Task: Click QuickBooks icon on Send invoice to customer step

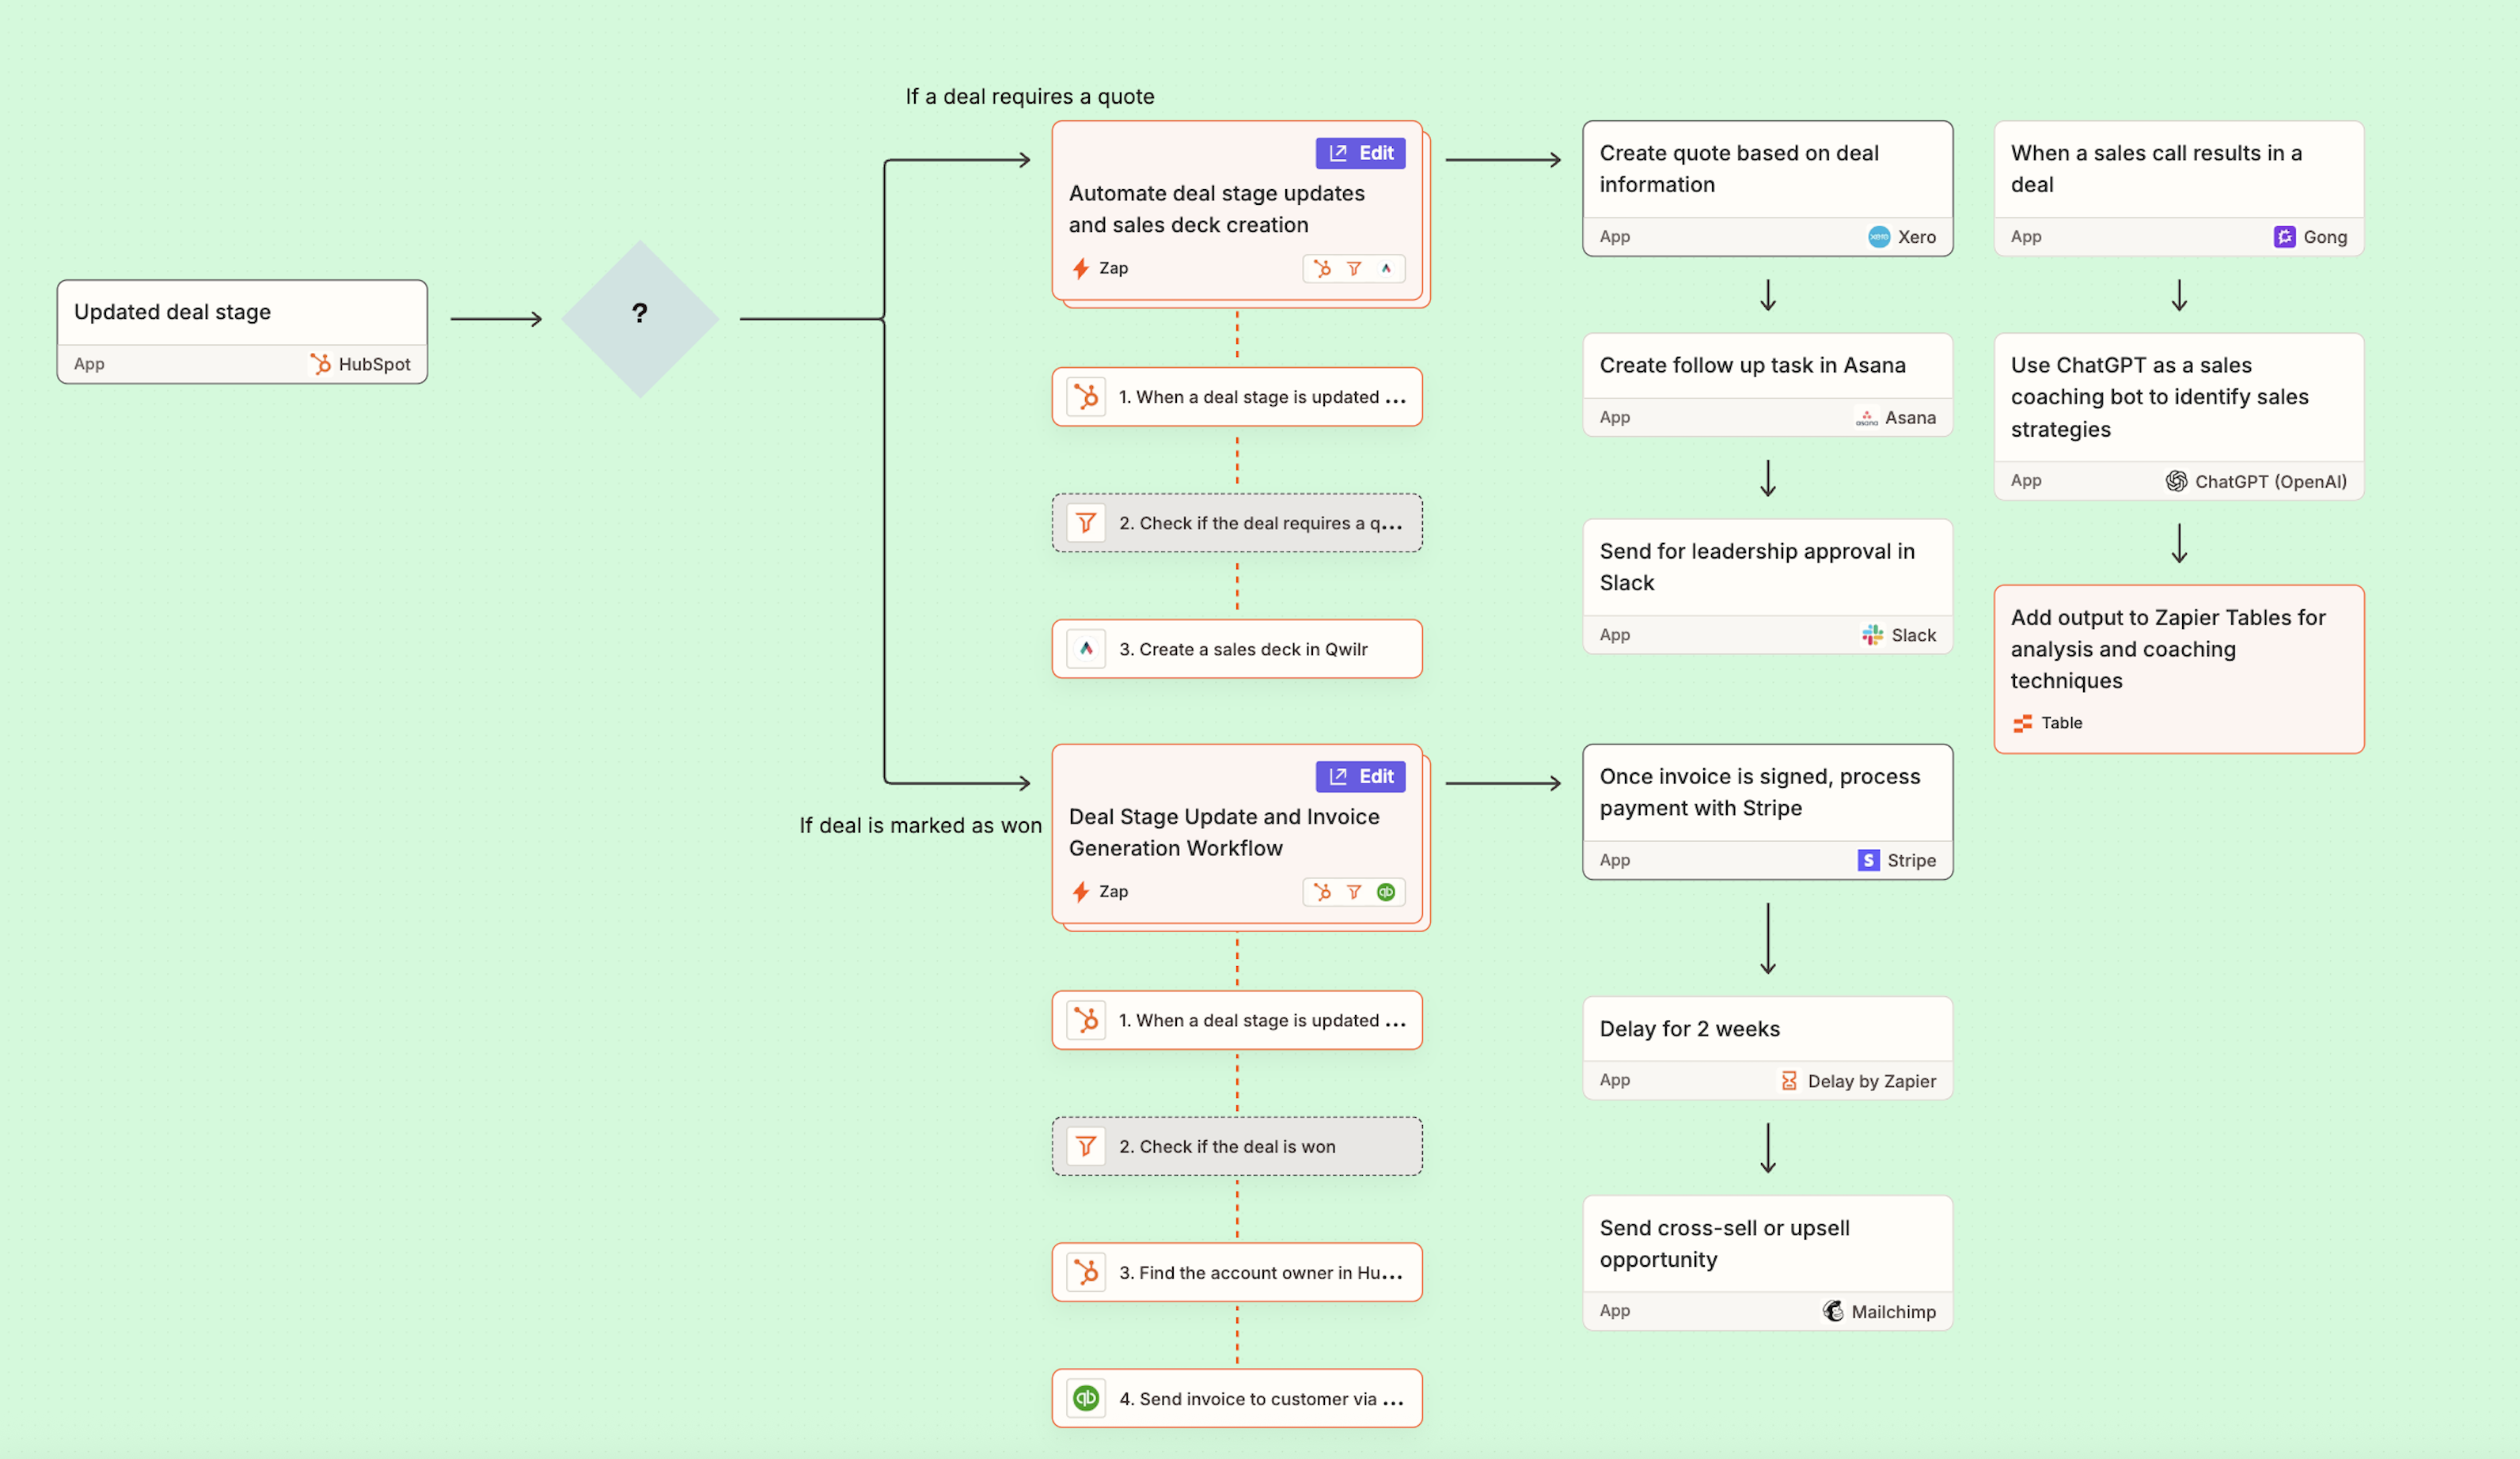Action: coord(1086,1398)
